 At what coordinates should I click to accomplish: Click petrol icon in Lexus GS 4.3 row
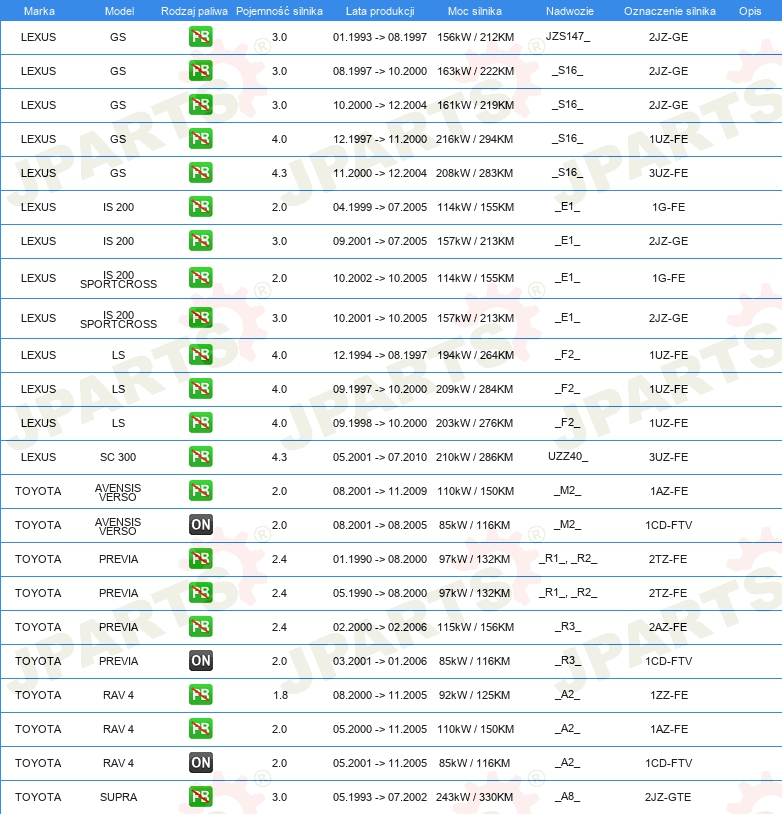click(x=200, y=173)
